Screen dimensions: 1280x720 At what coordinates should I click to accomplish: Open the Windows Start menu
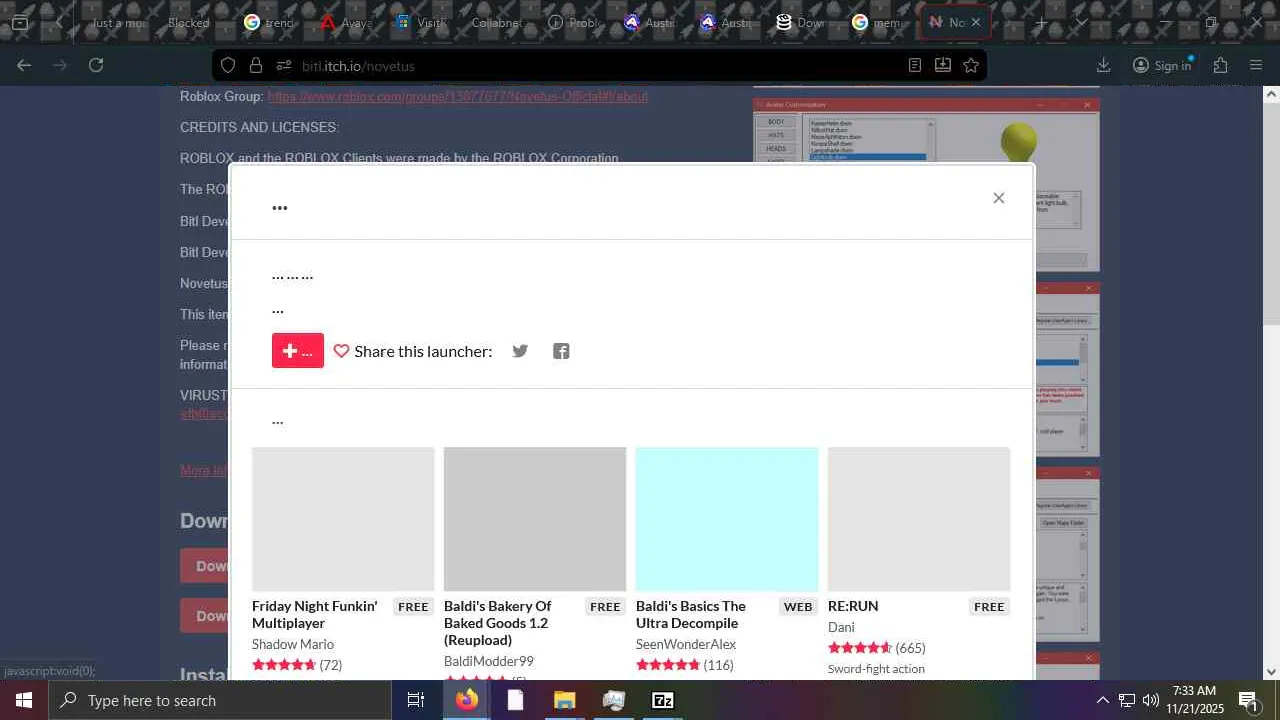pos(24,700)
